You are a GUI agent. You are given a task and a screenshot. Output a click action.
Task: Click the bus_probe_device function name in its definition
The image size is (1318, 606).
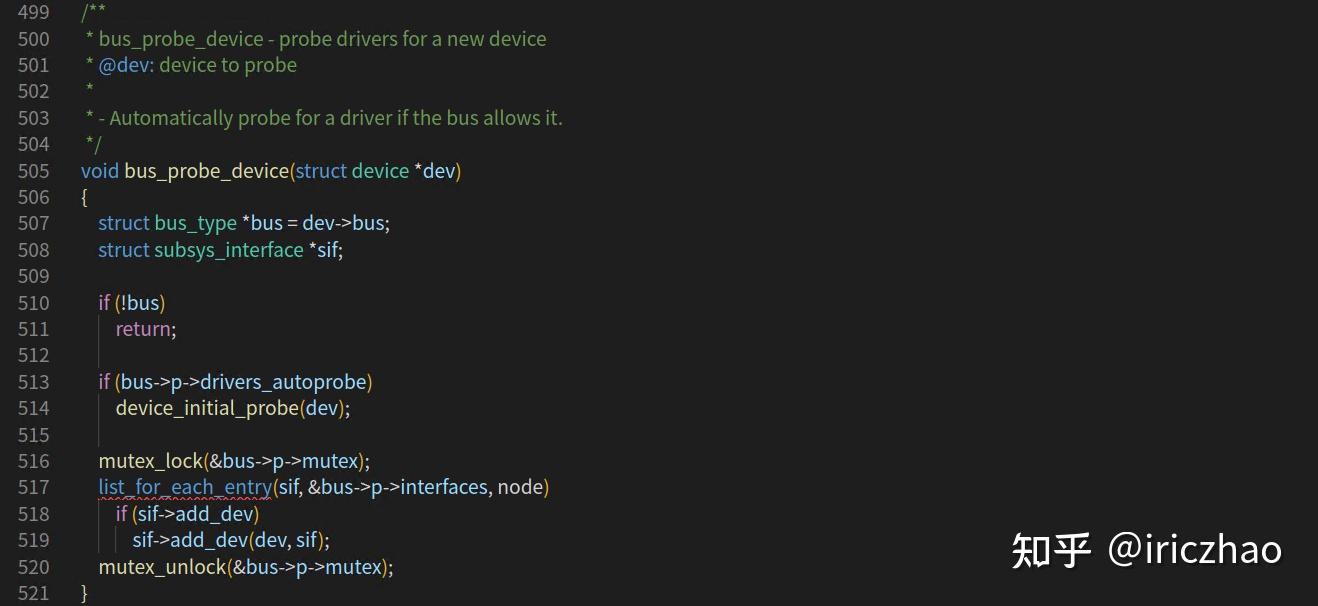click(x=206, y=171)
